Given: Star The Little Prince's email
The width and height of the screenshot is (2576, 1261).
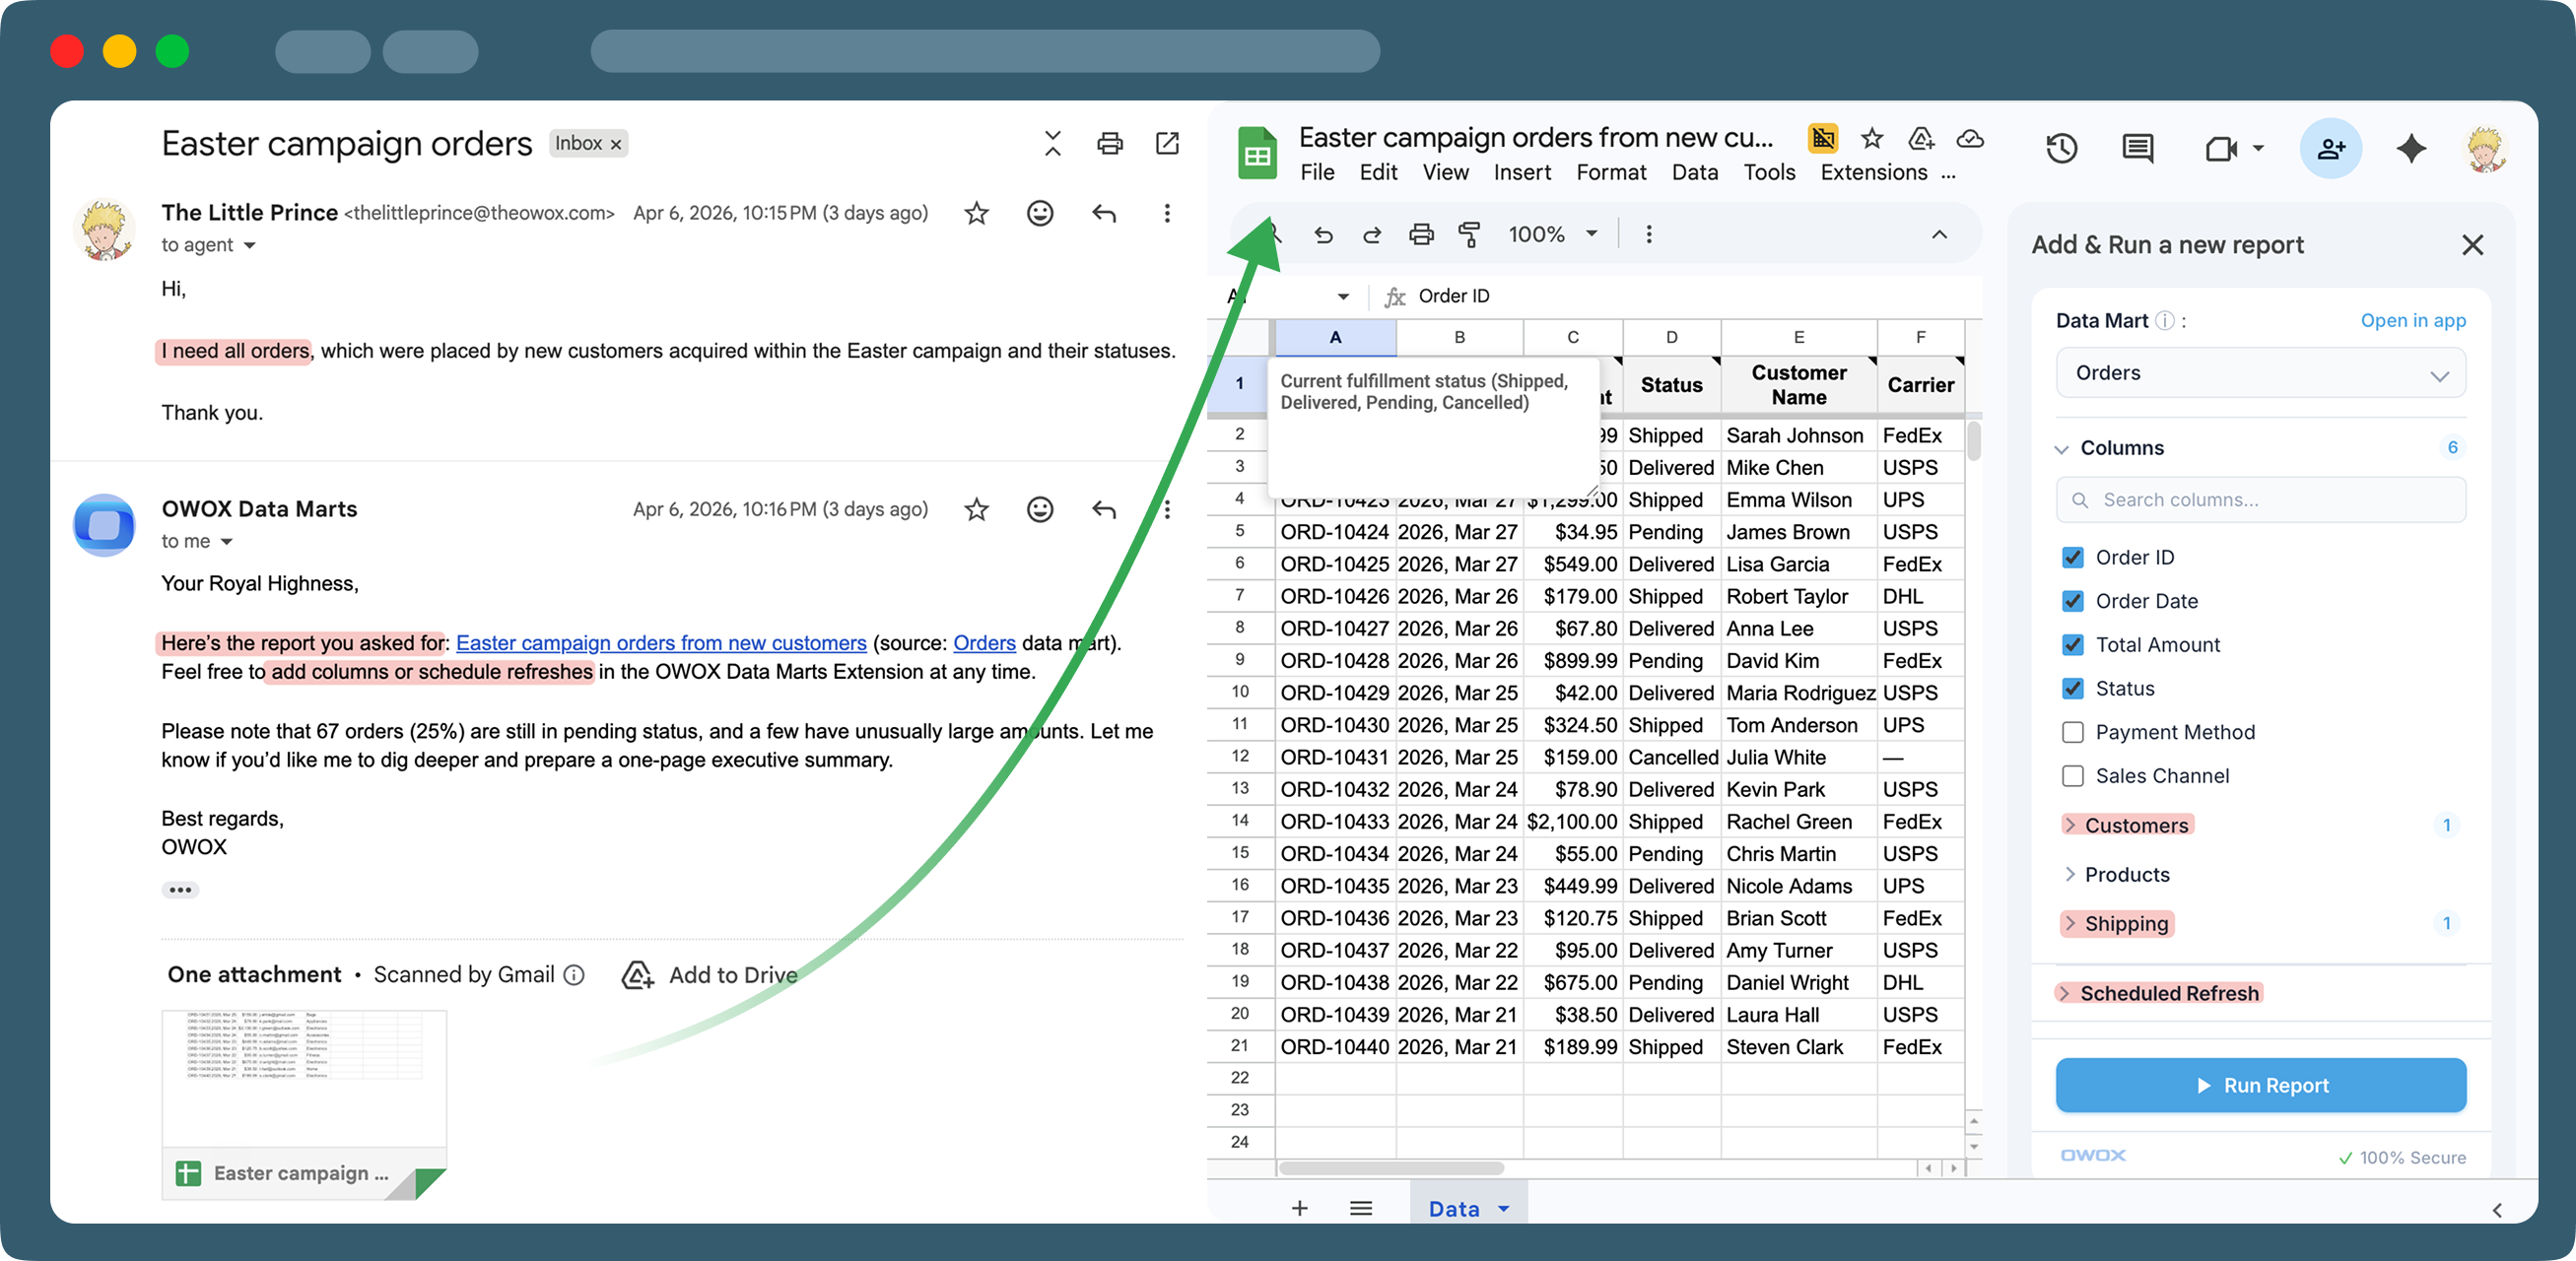Looking at the screenshot, I should pos(976,213).
